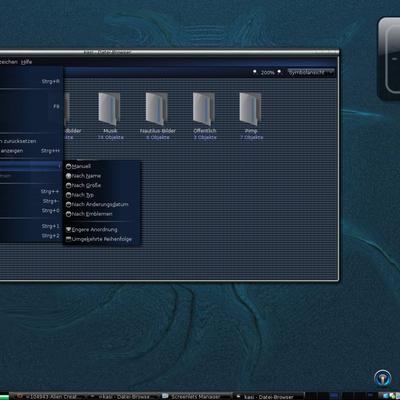Screen dimensions: 400x400
Task: Open the Nautilus-Bilder folder icon
Action: coord(157,109)
